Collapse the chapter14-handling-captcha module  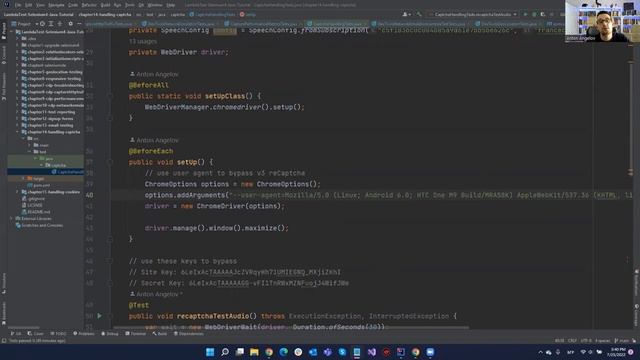[18, 132]
